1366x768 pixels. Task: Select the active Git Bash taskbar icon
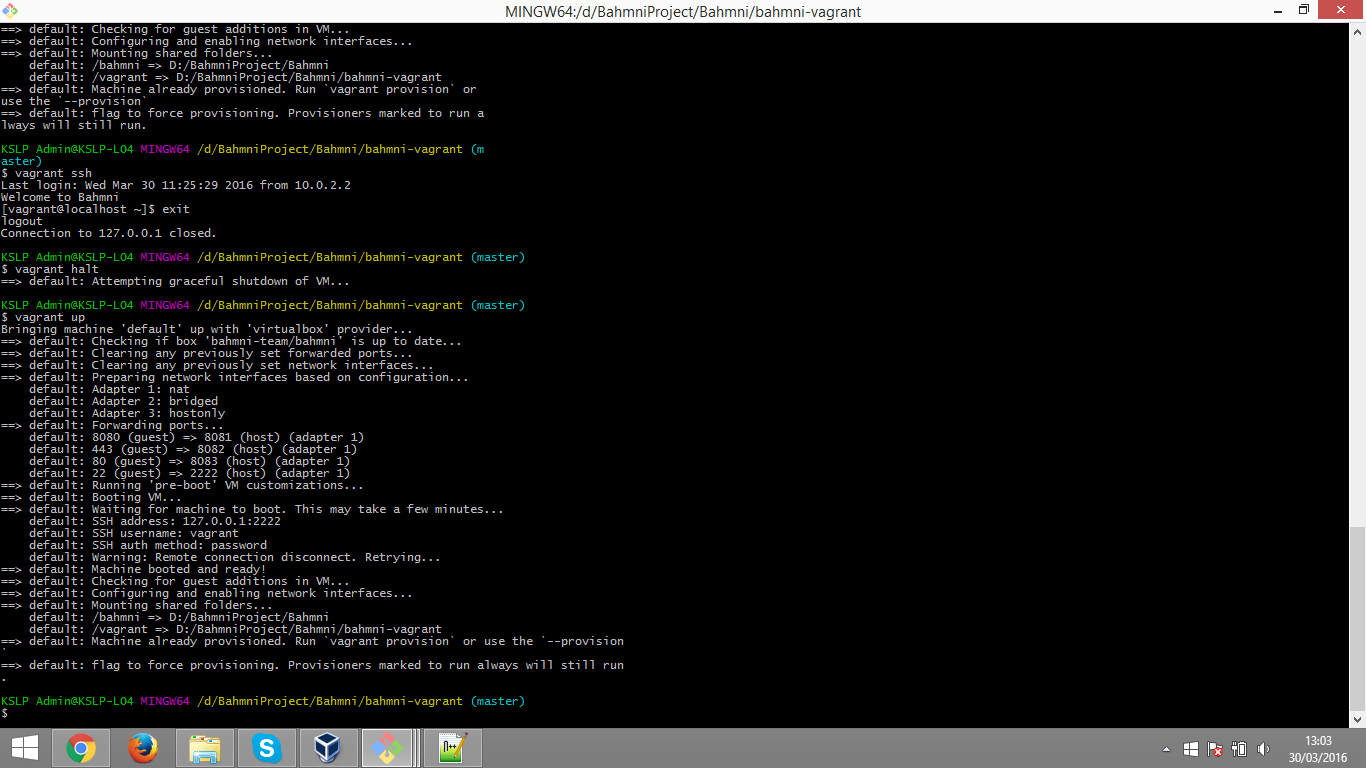click(x=389, y=748)
